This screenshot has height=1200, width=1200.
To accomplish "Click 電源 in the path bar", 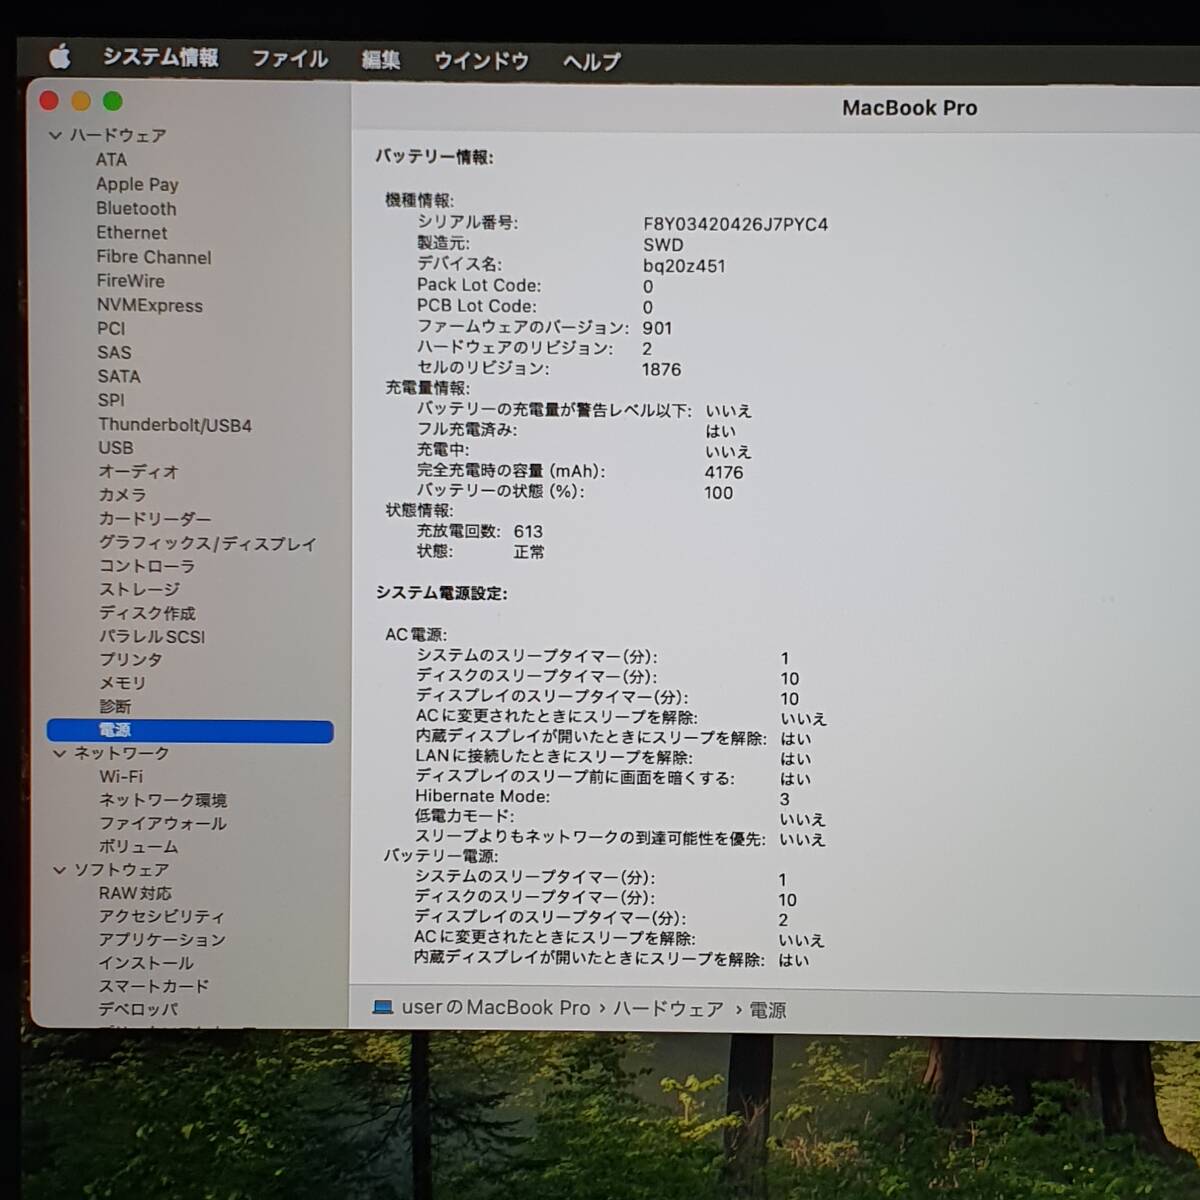I will (768, 1010).
